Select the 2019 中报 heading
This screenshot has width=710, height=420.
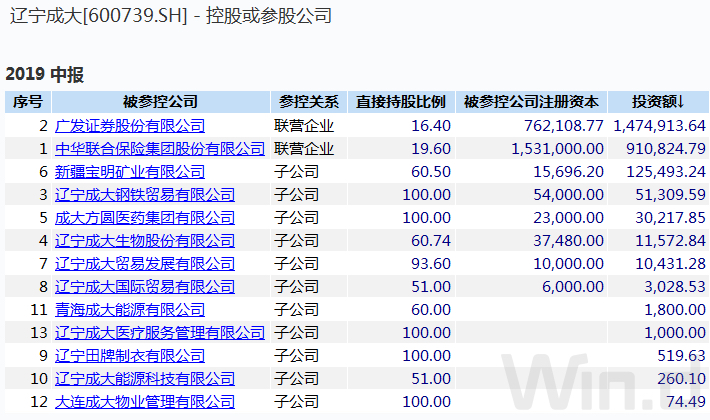tap(44, 75)
